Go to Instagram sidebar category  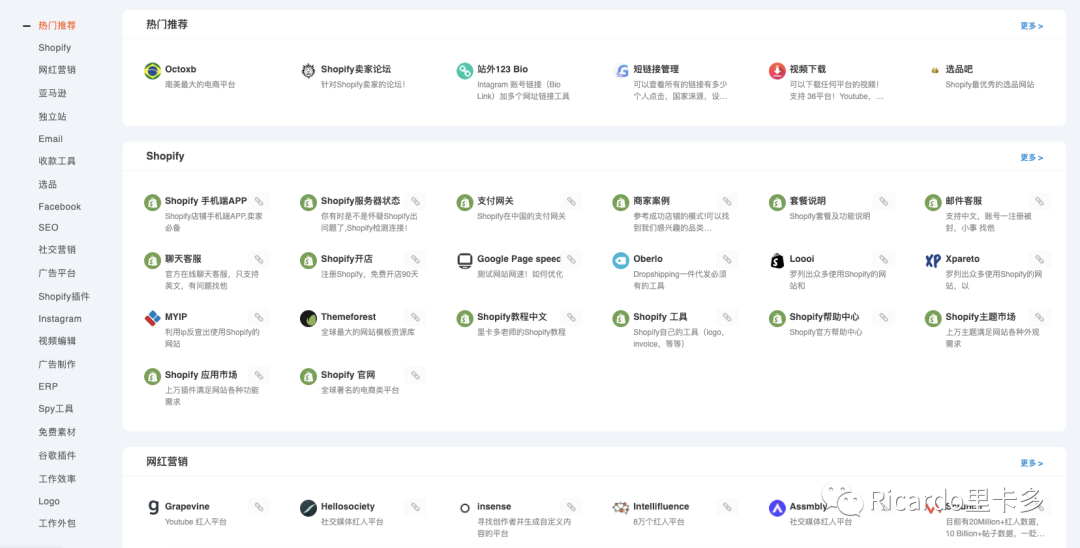60,319
